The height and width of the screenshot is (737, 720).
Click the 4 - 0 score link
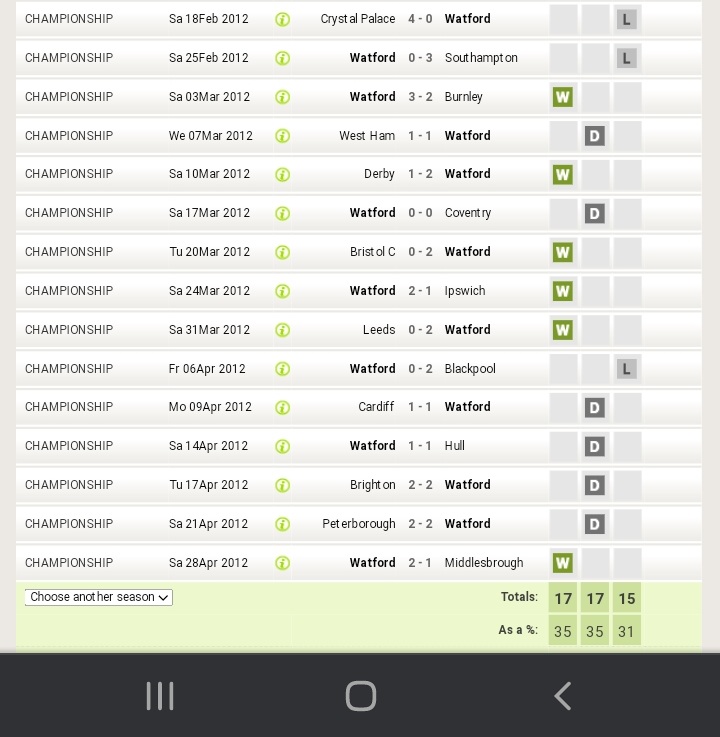pyautogui.click(x=420, y=19)
